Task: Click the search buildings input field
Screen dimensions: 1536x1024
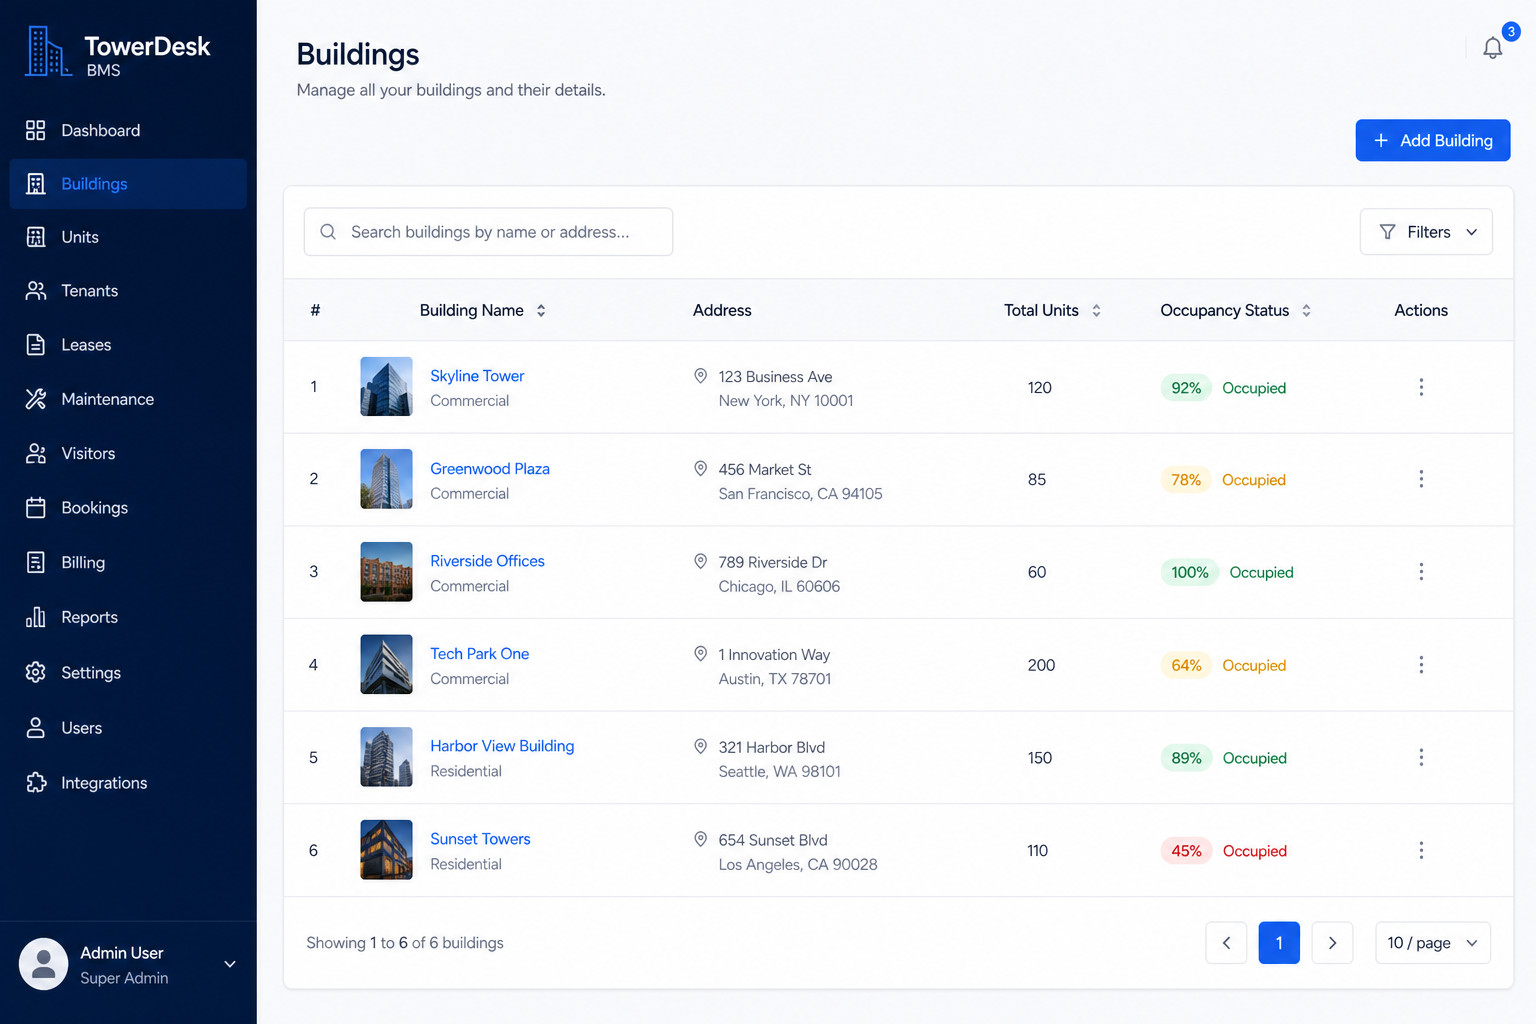Action: point(488,232)
